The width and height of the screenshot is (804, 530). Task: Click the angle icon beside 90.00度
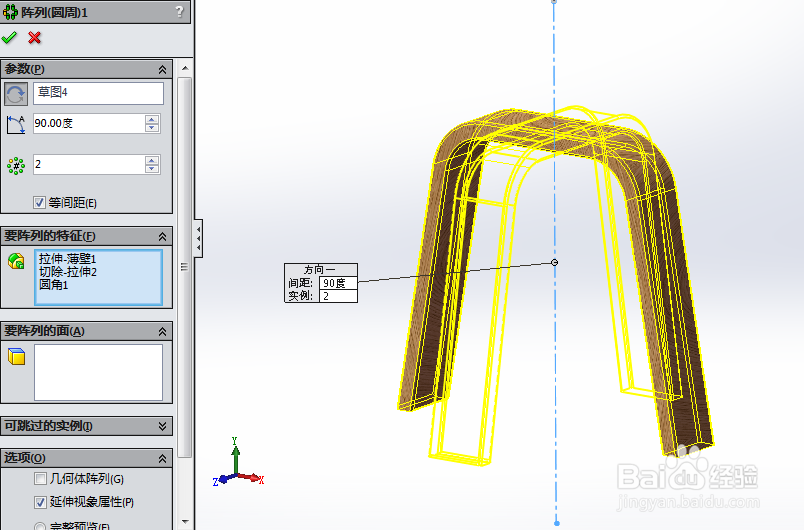pos(16,125)
